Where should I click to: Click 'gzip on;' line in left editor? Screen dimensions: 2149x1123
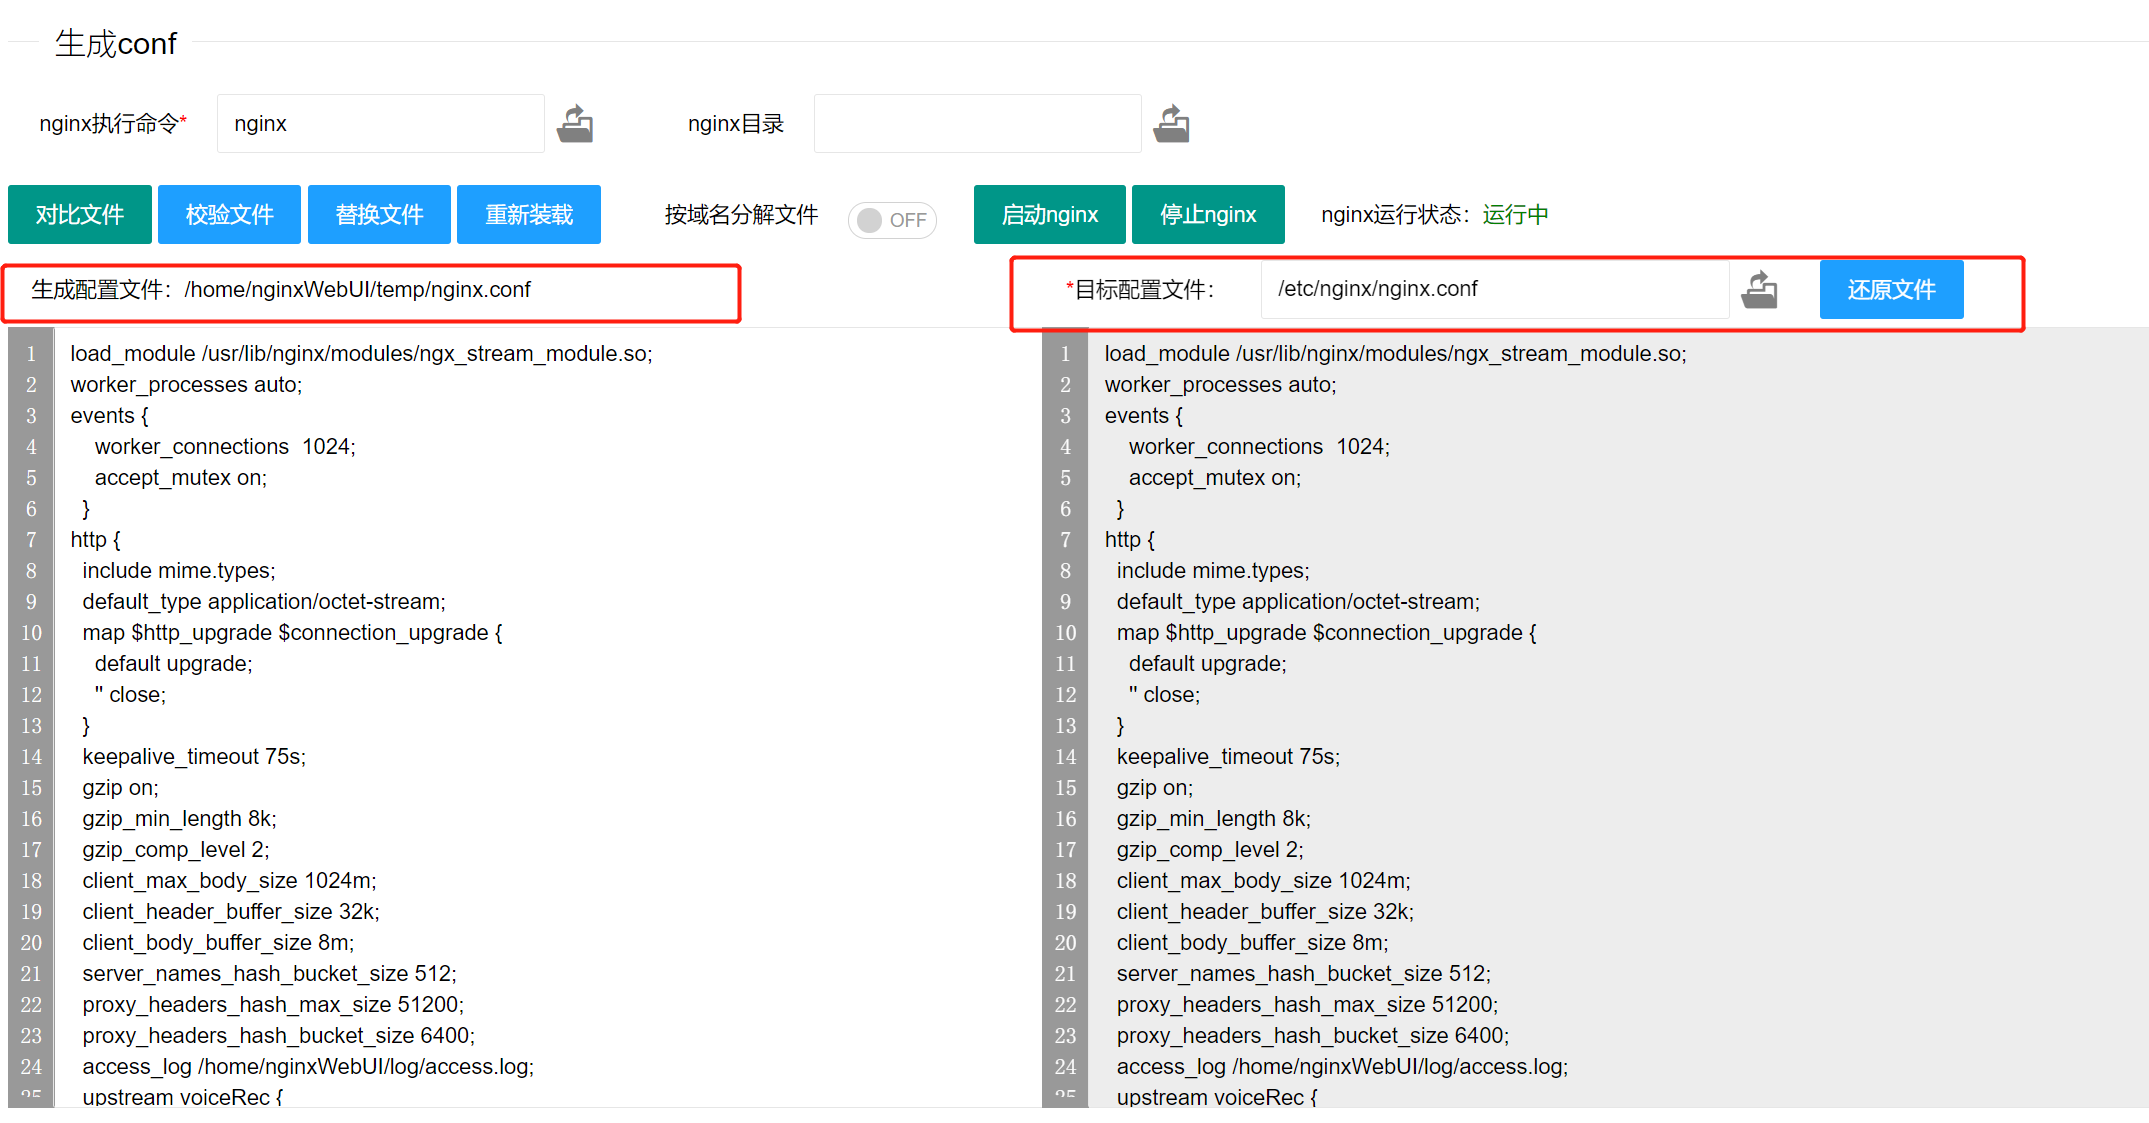(120, 788)
